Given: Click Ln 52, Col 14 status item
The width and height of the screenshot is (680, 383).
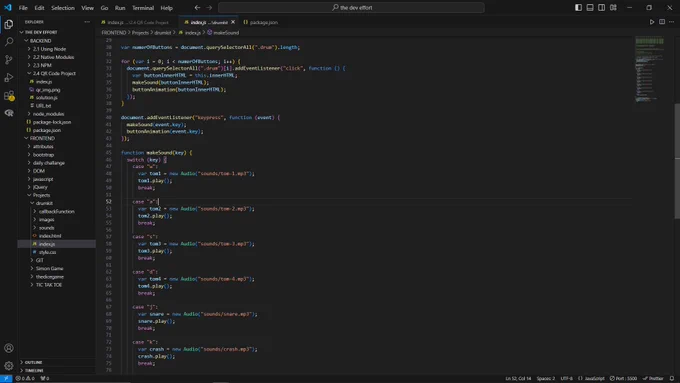Looking at the screenshot, I should coord(518,378).
